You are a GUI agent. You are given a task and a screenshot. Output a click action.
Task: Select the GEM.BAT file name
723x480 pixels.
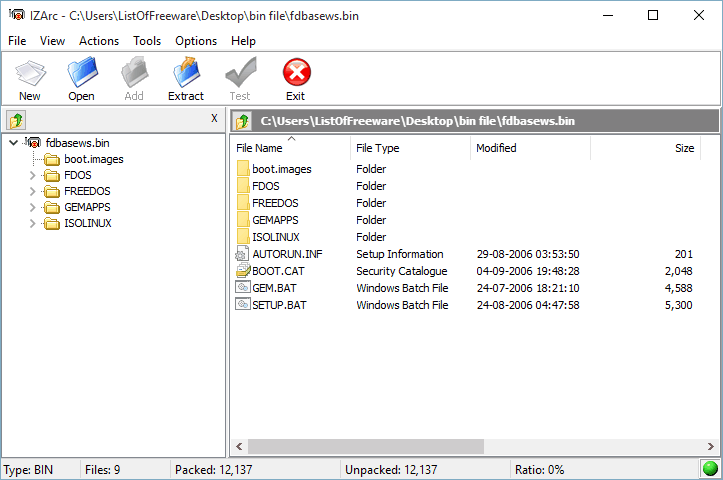tap(274, 288)
